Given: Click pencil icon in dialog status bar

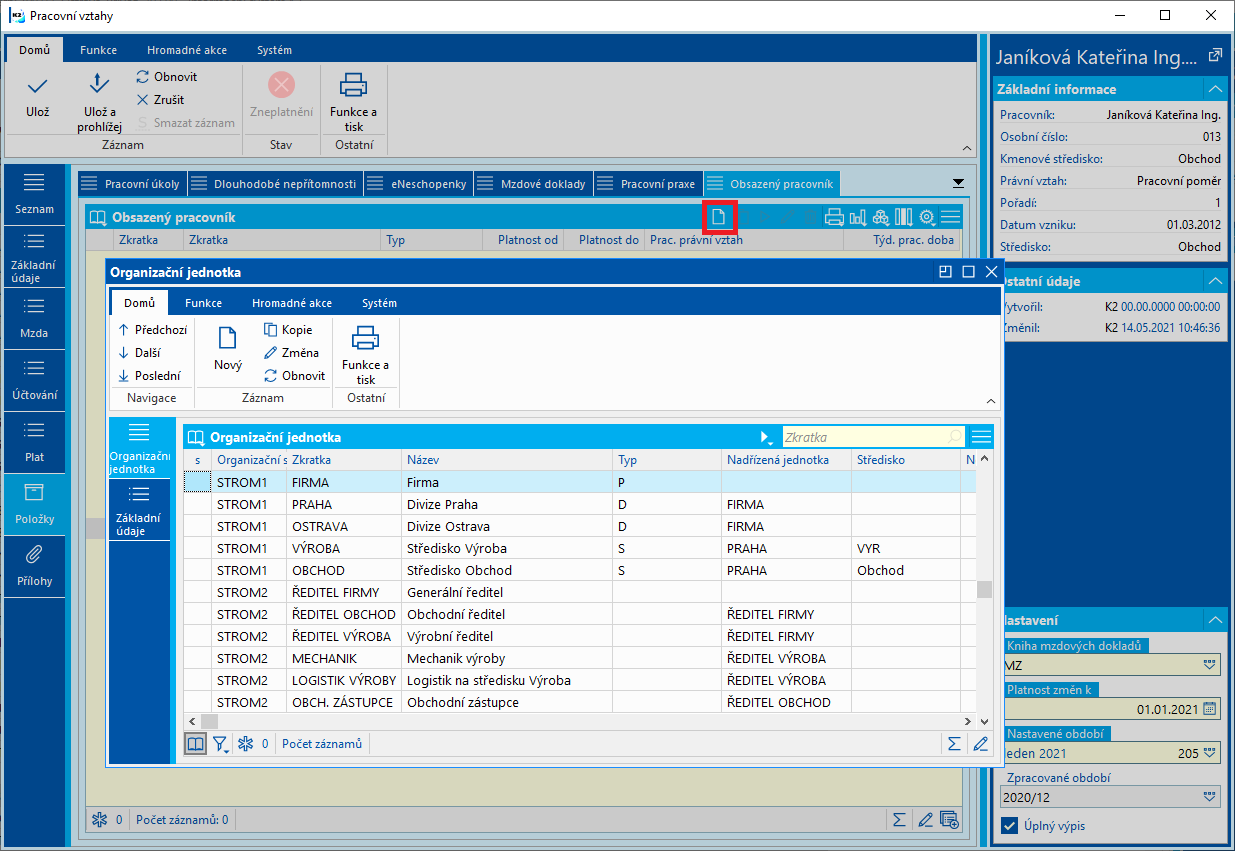Looking at the screenshot, I should 980,744.
